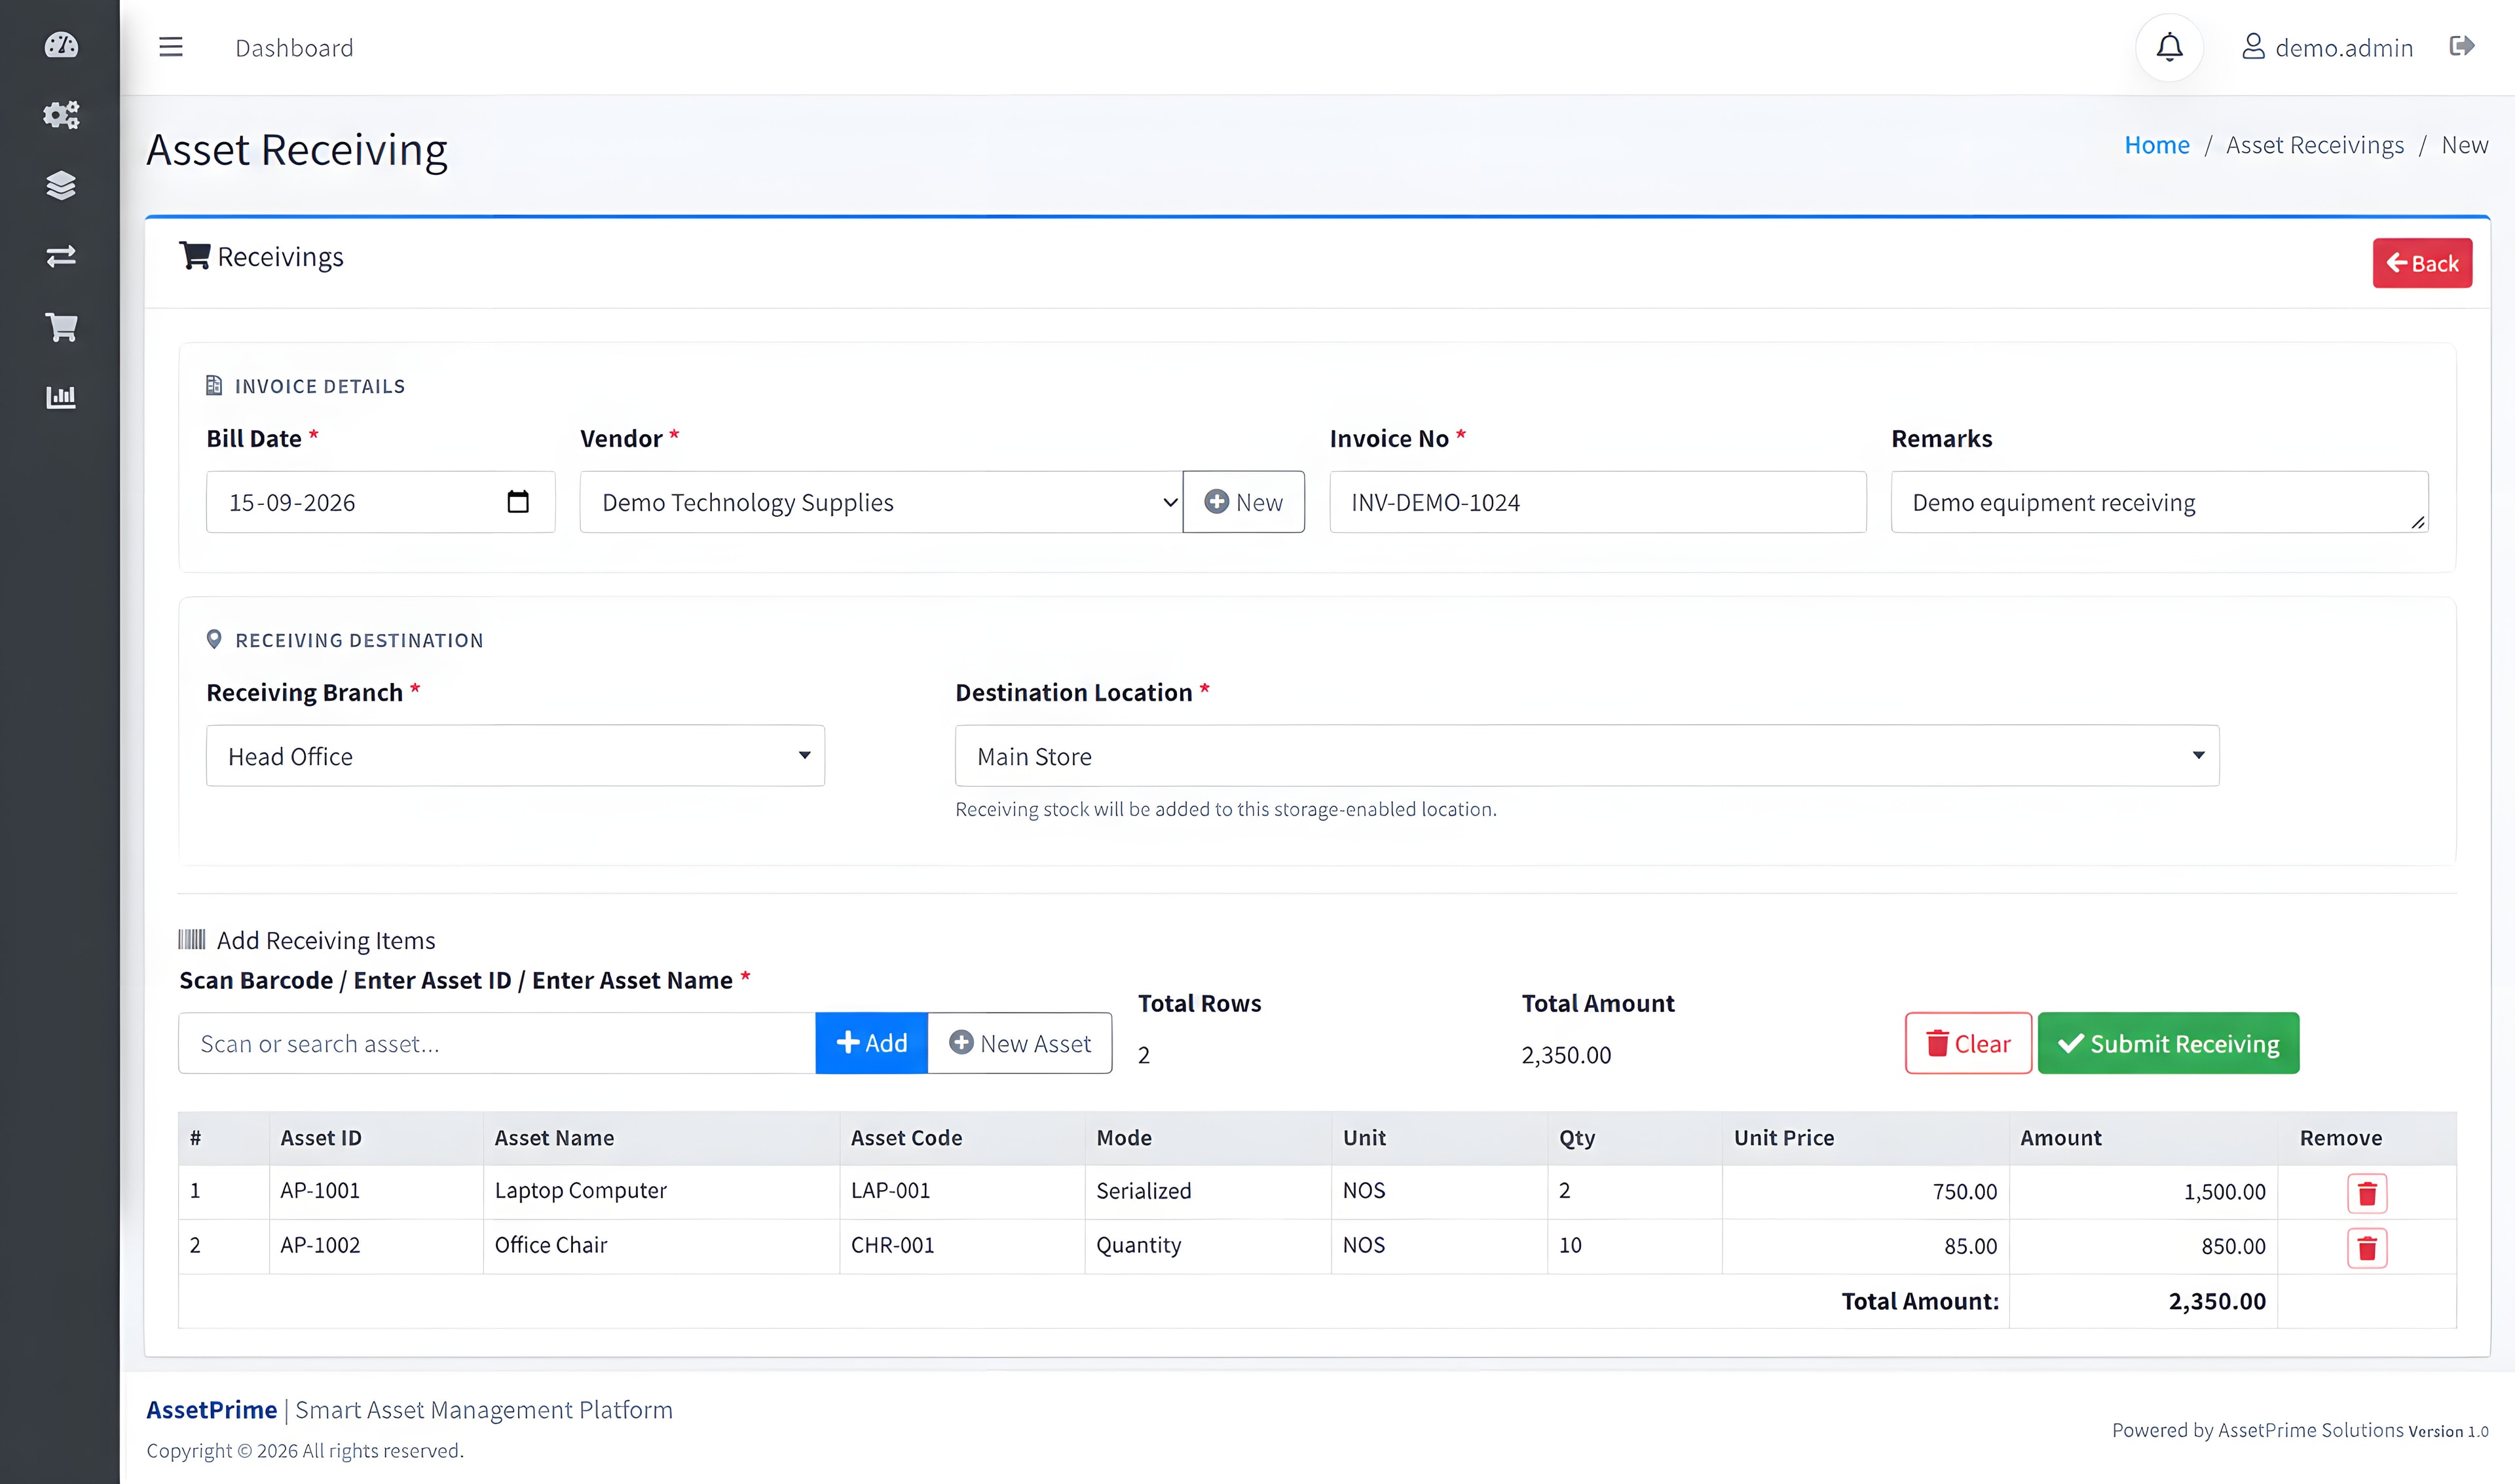Click the New Asset button
Image resolution: width=2515 pixels, height=1484 pixels.
[1020, 1043]
